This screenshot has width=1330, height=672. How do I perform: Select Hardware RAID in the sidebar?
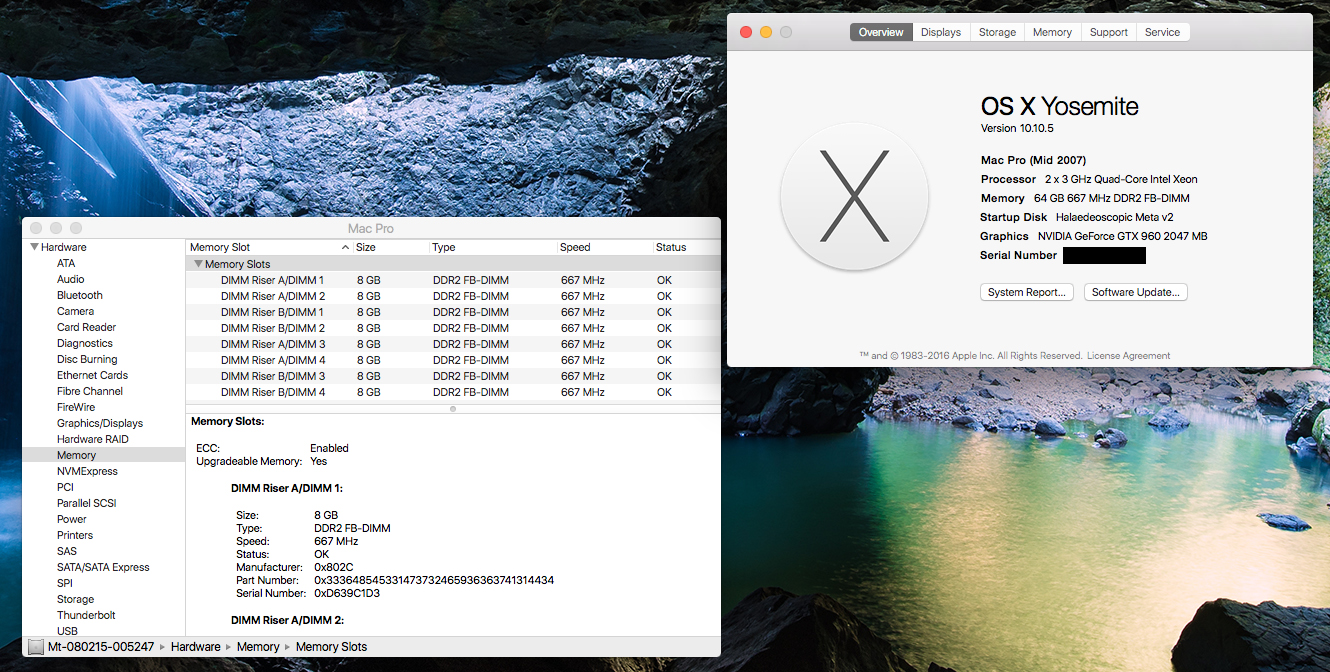tap(92, 439)
